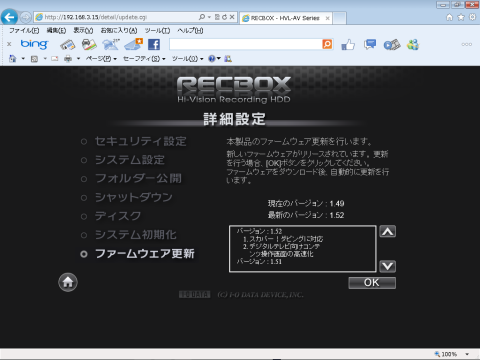Open セキュリティ設定 settings page
This screenshot has height=360, width=480.
click(140, 141)
